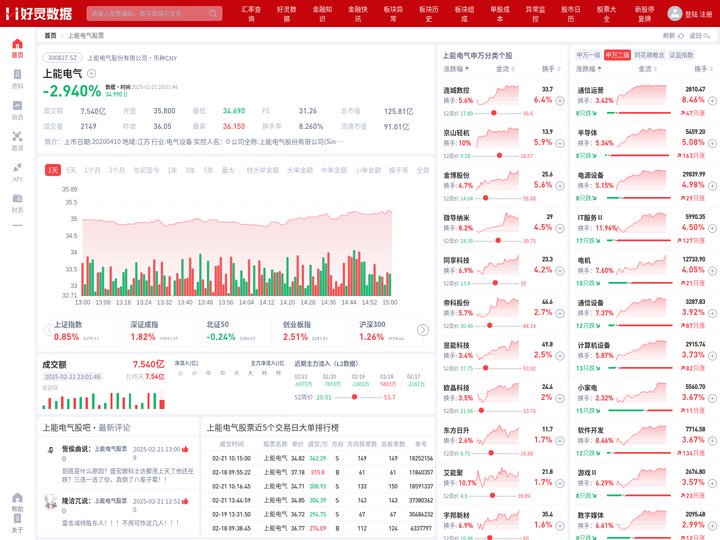Add 上能电气 via plus icon beside title
The image size is (720, 540).
coord(91,73)
